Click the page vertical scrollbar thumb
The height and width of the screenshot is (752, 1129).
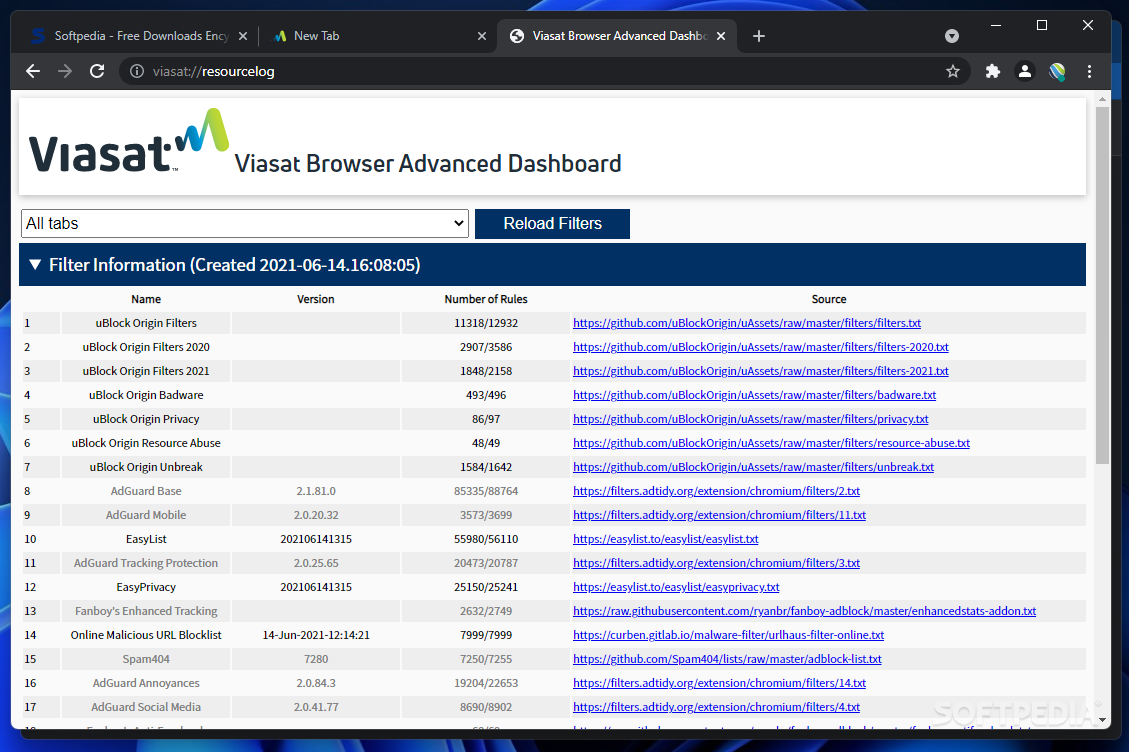click(1102, 285)
